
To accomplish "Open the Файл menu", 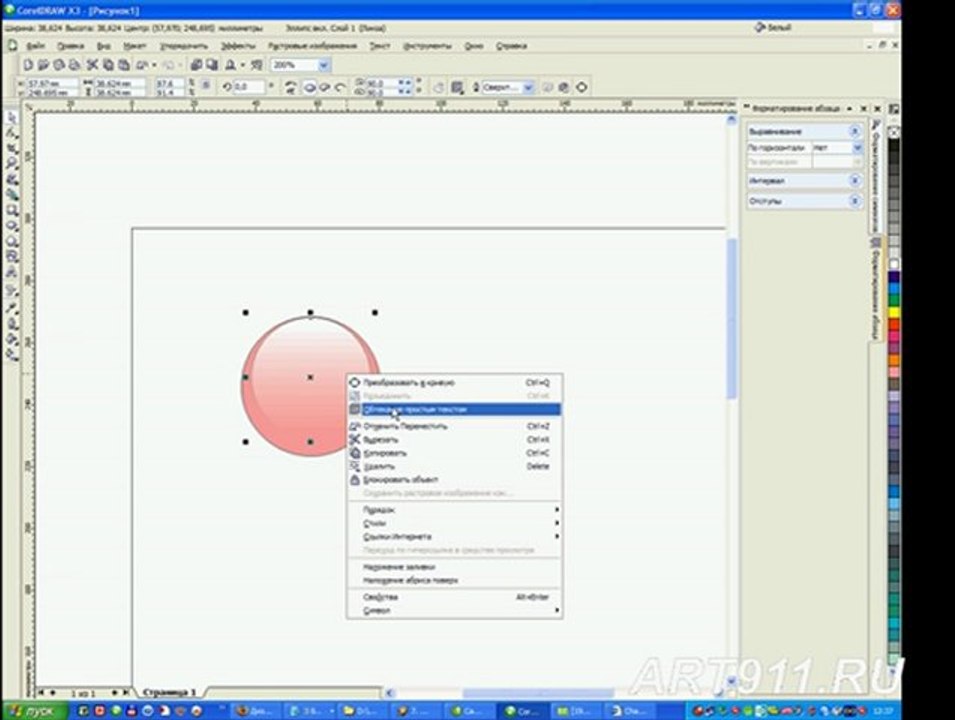I will pyautogui.click(x=35, y=46).
